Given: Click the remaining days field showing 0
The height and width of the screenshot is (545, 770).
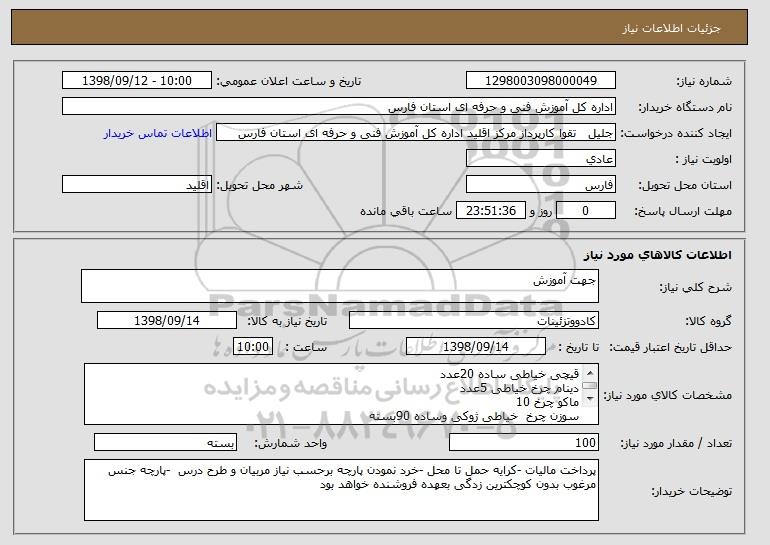Looking at the screenshot, I should [x=585, y=211].
